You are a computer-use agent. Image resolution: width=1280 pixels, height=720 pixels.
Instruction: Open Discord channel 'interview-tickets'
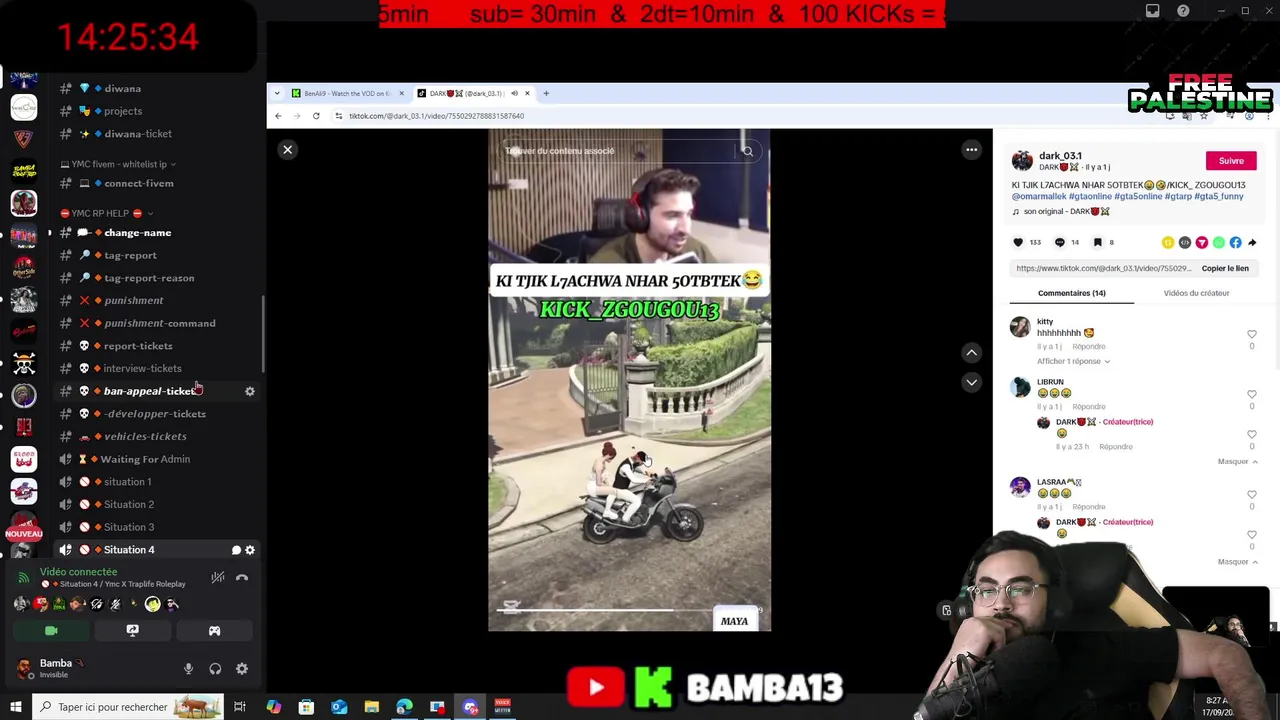142,368
